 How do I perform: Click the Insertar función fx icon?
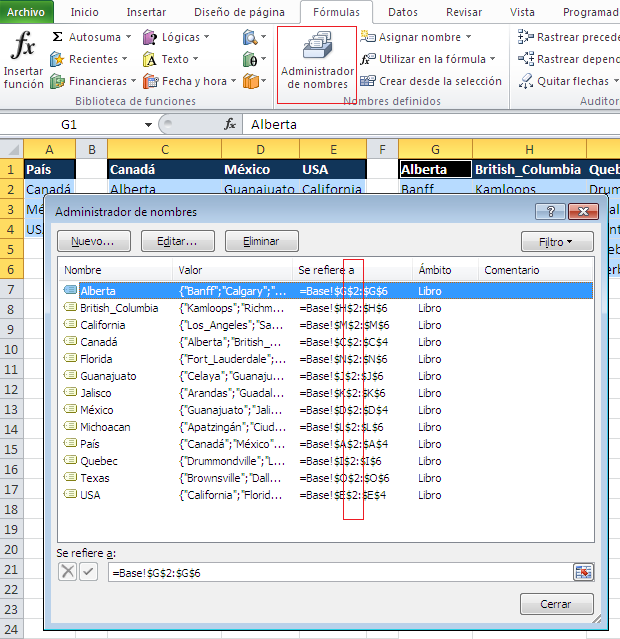tap(23, 47)
